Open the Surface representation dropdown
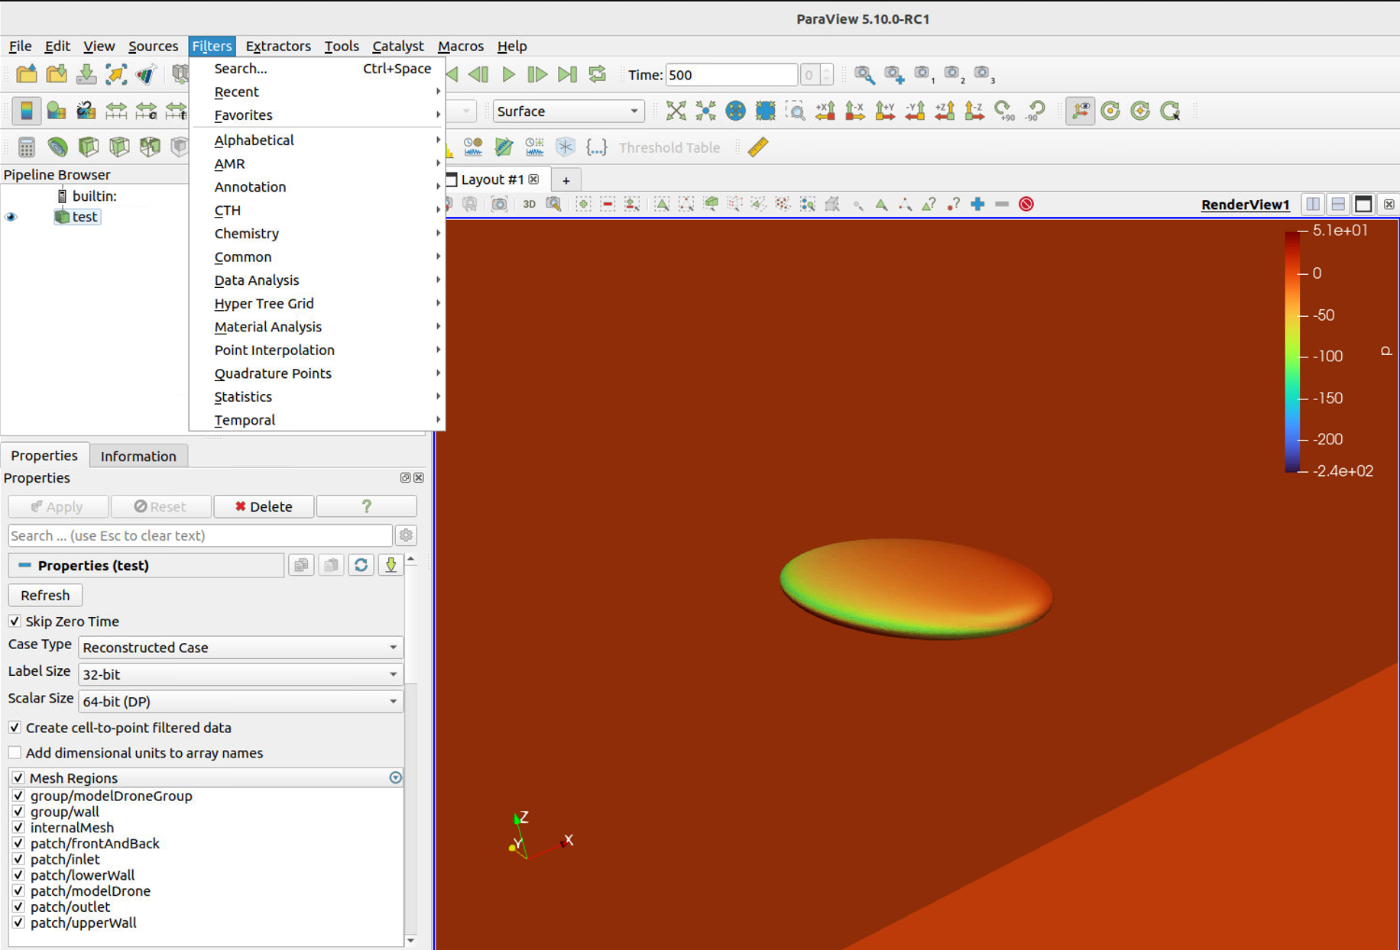 [567, 111]
